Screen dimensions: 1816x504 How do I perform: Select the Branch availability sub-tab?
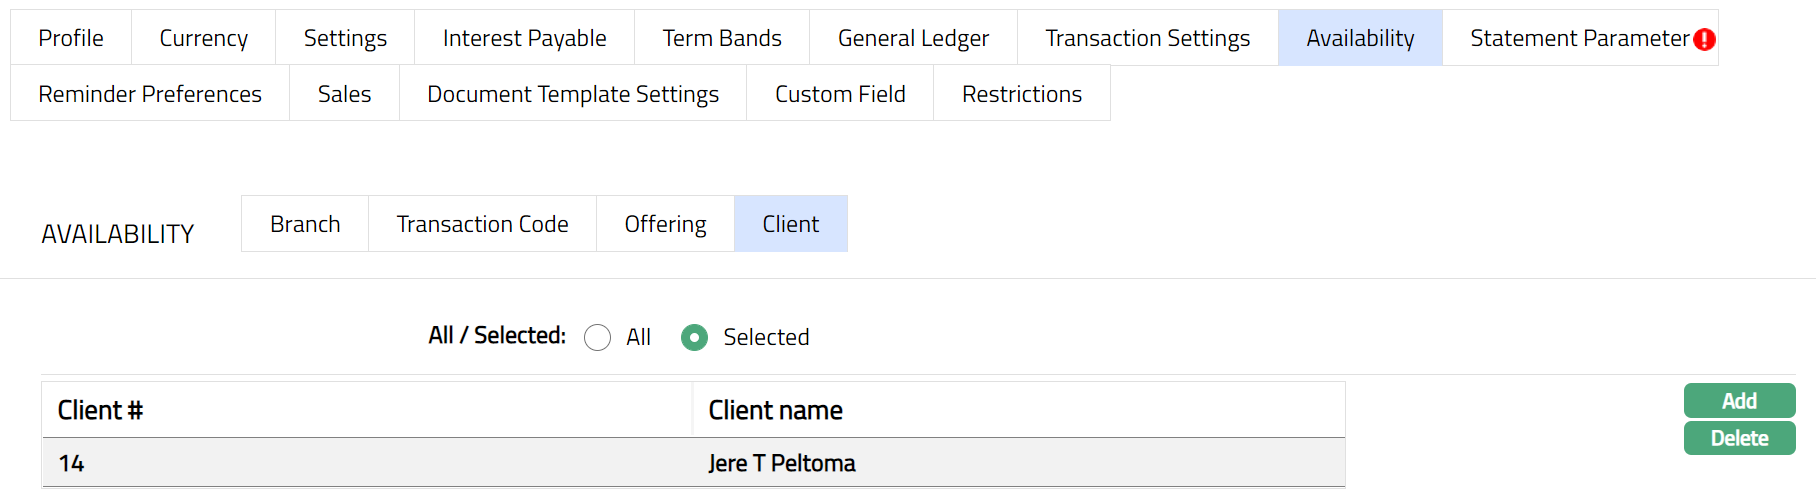305,224
